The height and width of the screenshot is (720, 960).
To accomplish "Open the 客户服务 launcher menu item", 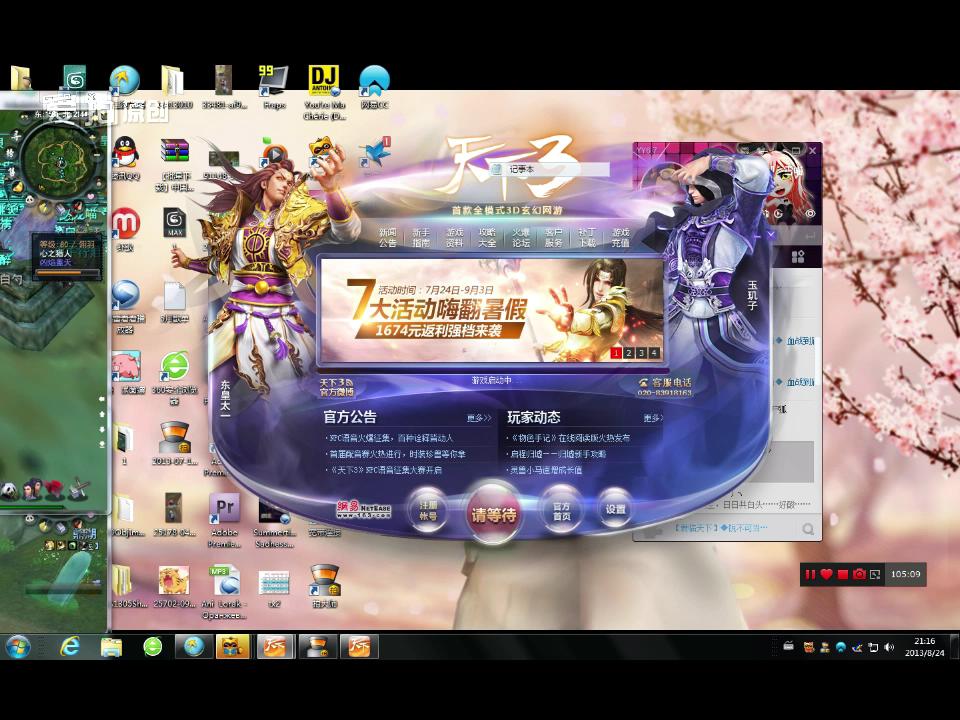I will [x=553, y=238].
